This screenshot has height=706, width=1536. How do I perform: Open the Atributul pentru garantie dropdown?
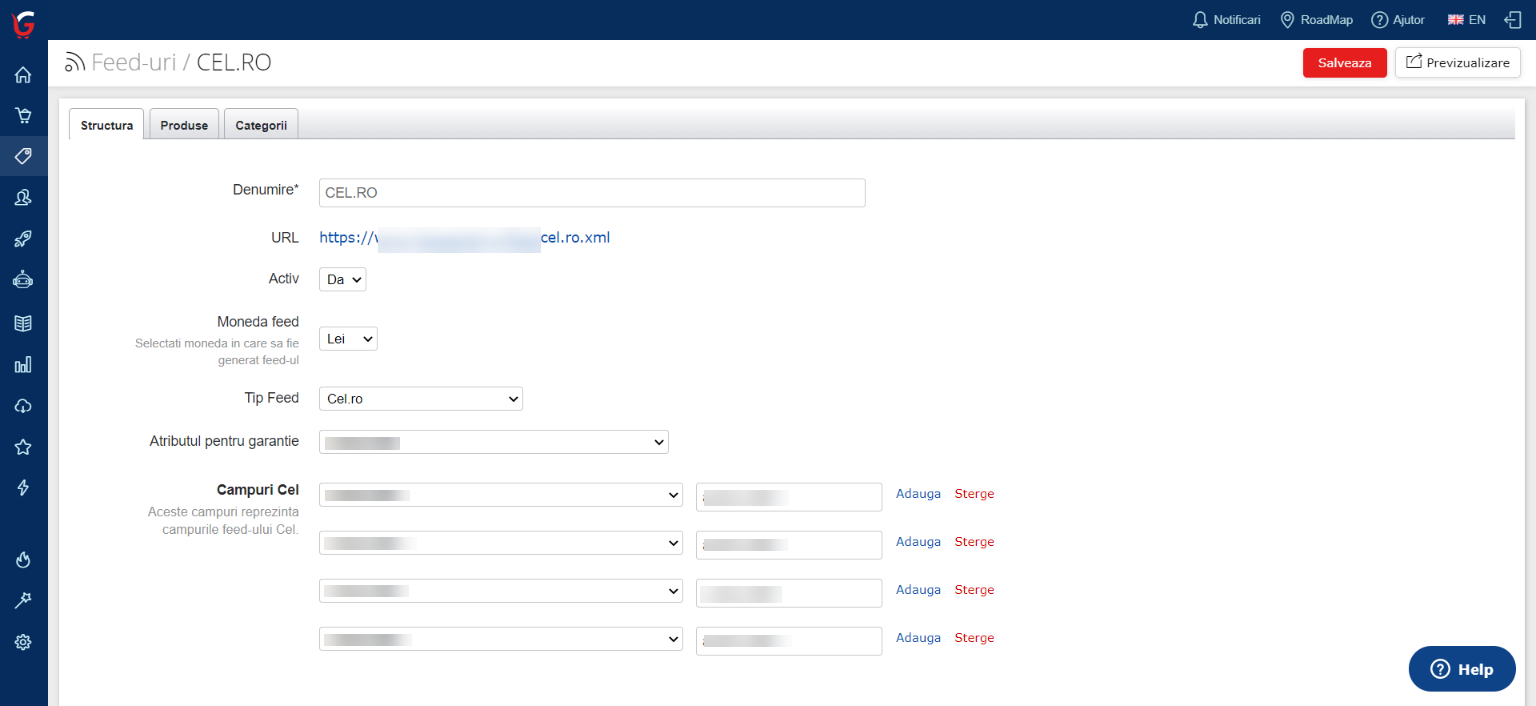(494, 442)
